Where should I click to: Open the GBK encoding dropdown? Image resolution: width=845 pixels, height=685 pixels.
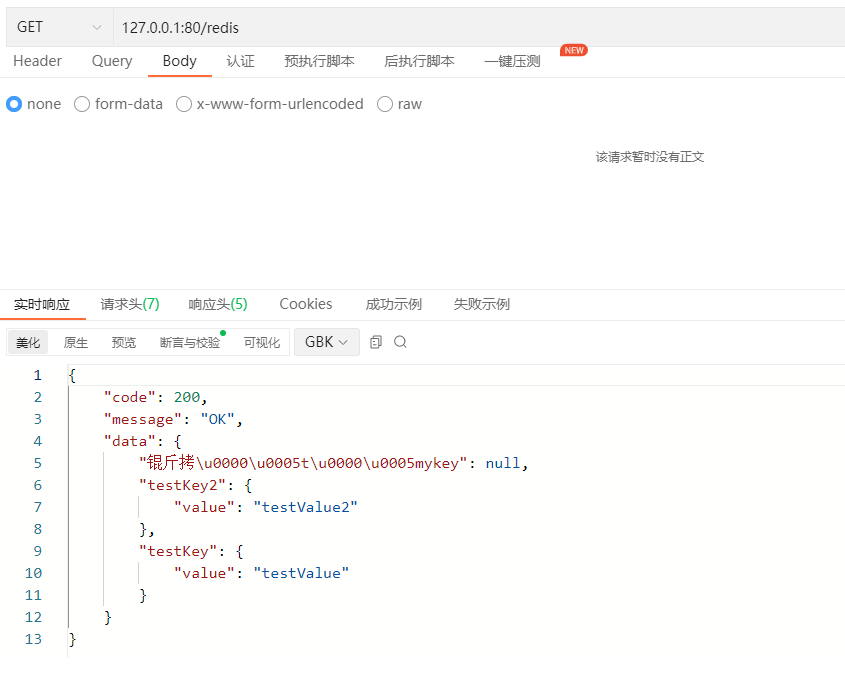coord(327,342)
